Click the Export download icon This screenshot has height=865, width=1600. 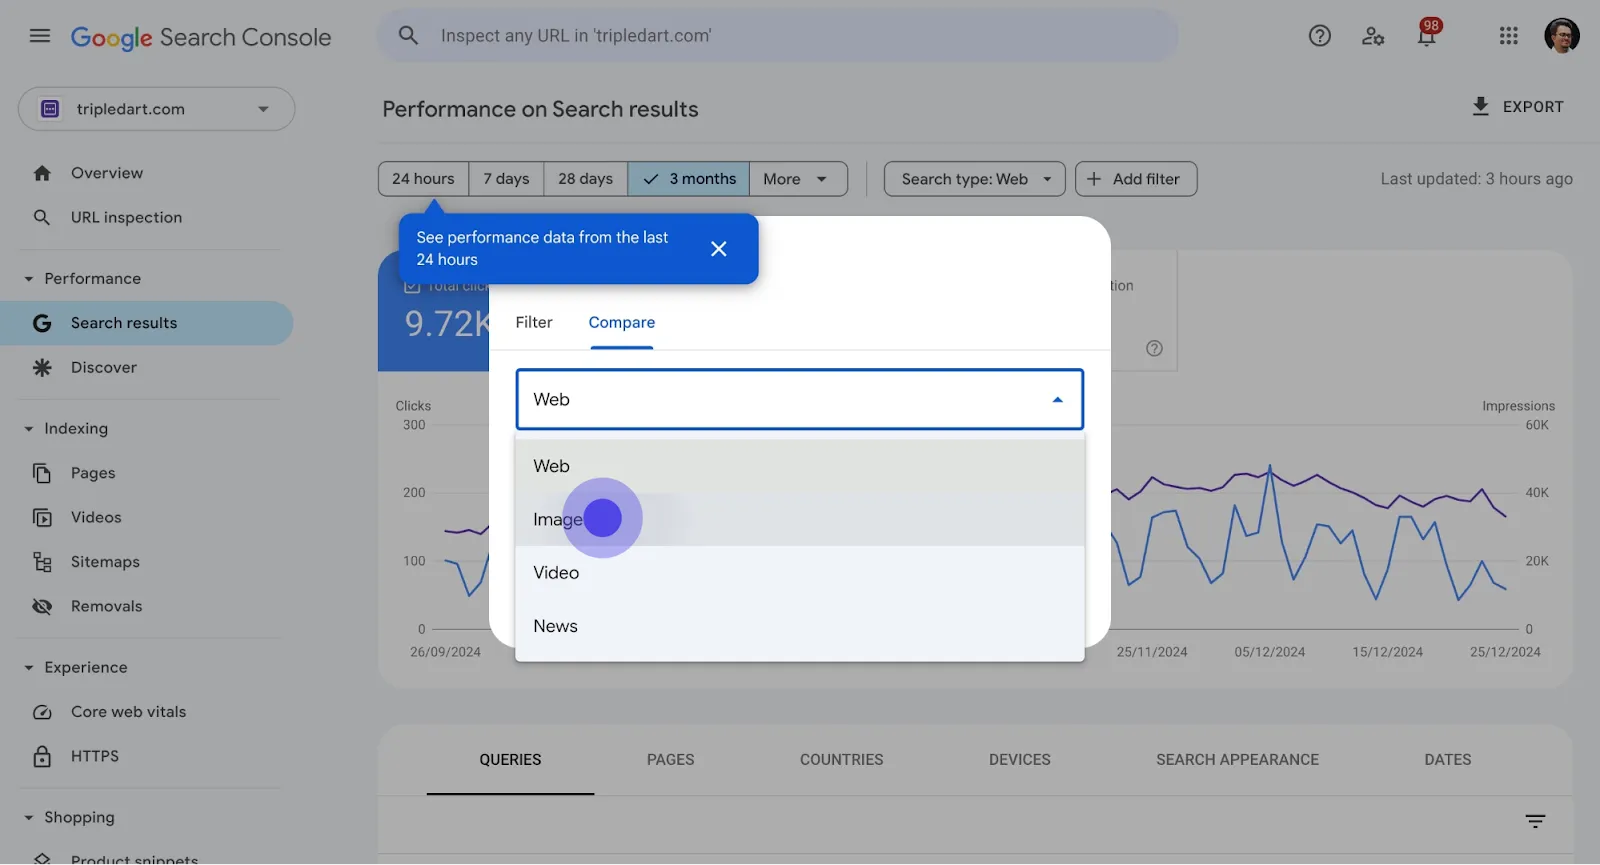[x=1481, y=106]
